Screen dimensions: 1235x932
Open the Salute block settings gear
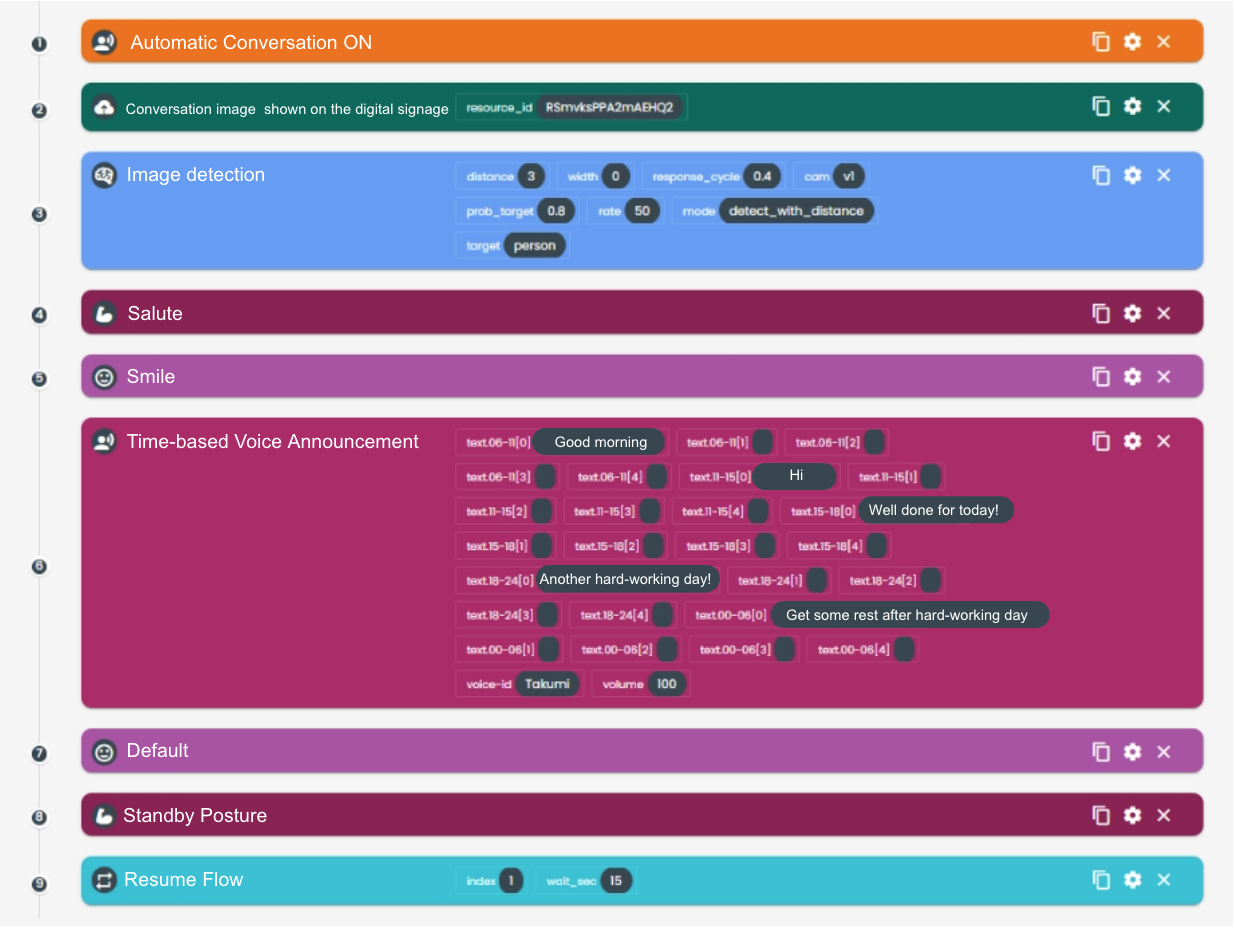tap(1132, 313)
